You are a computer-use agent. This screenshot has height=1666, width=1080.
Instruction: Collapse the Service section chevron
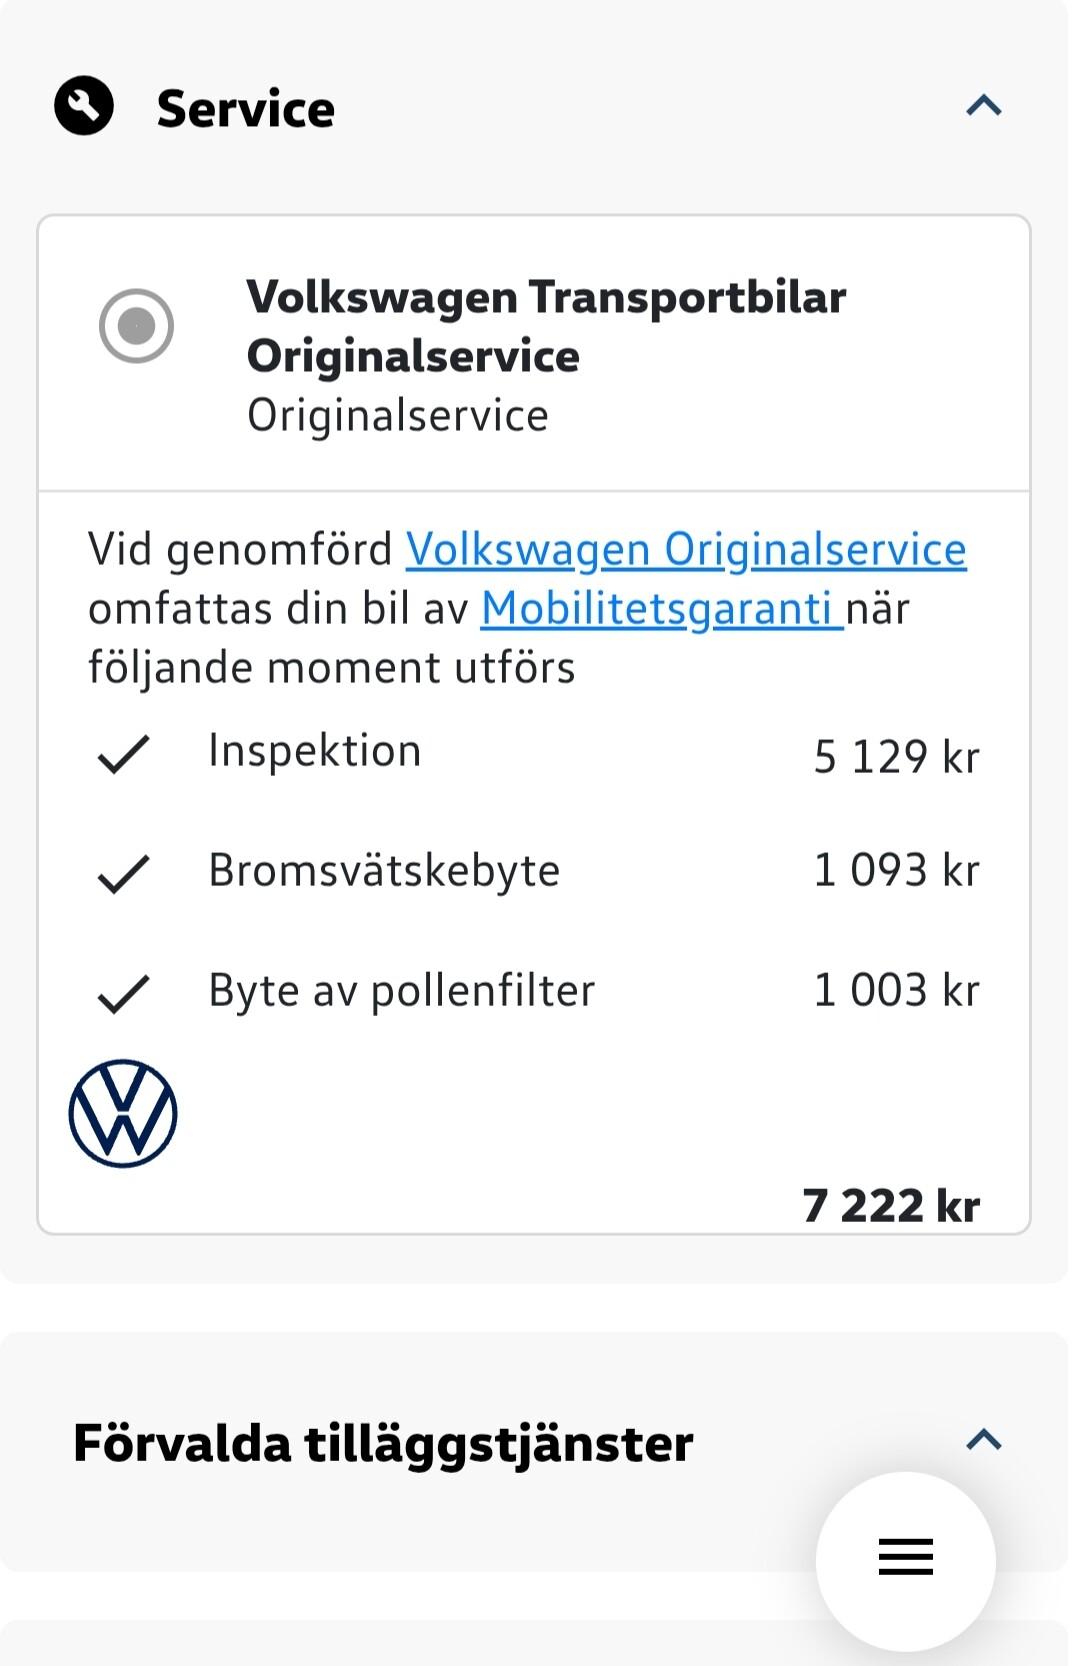[984, 105]
